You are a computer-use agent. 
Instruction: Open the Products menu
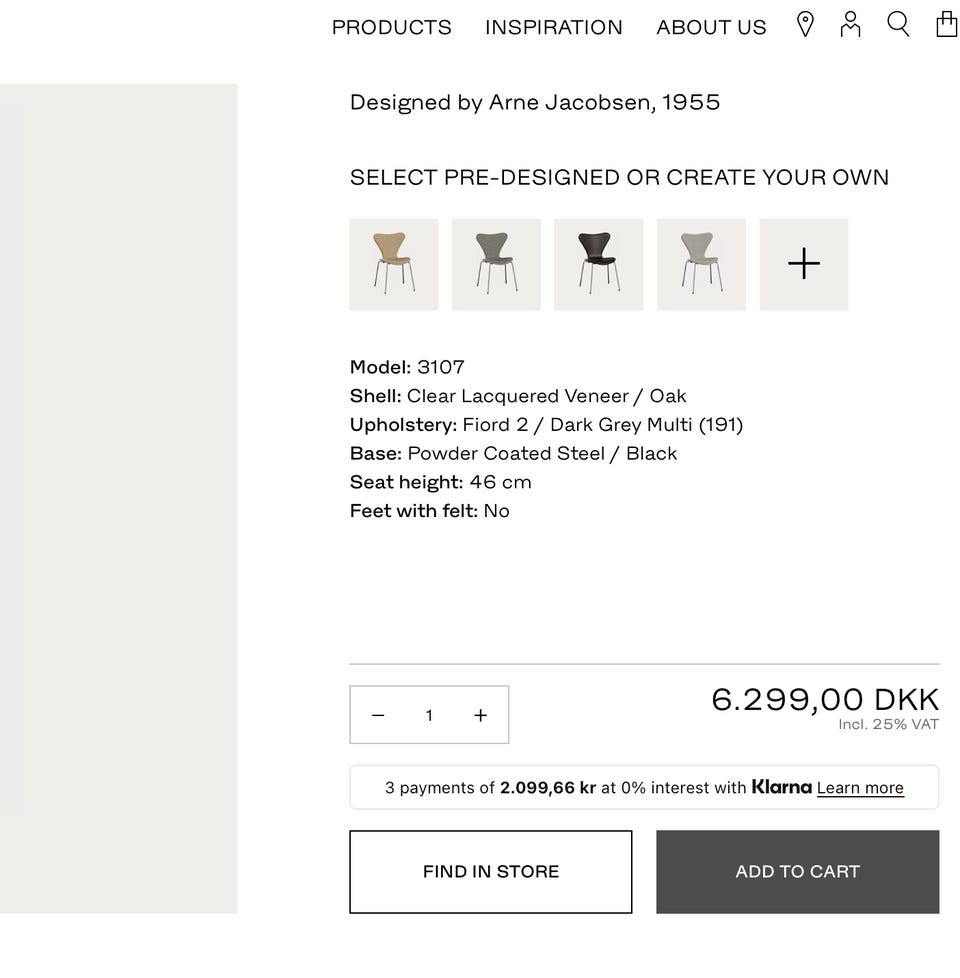pos(391,27)
